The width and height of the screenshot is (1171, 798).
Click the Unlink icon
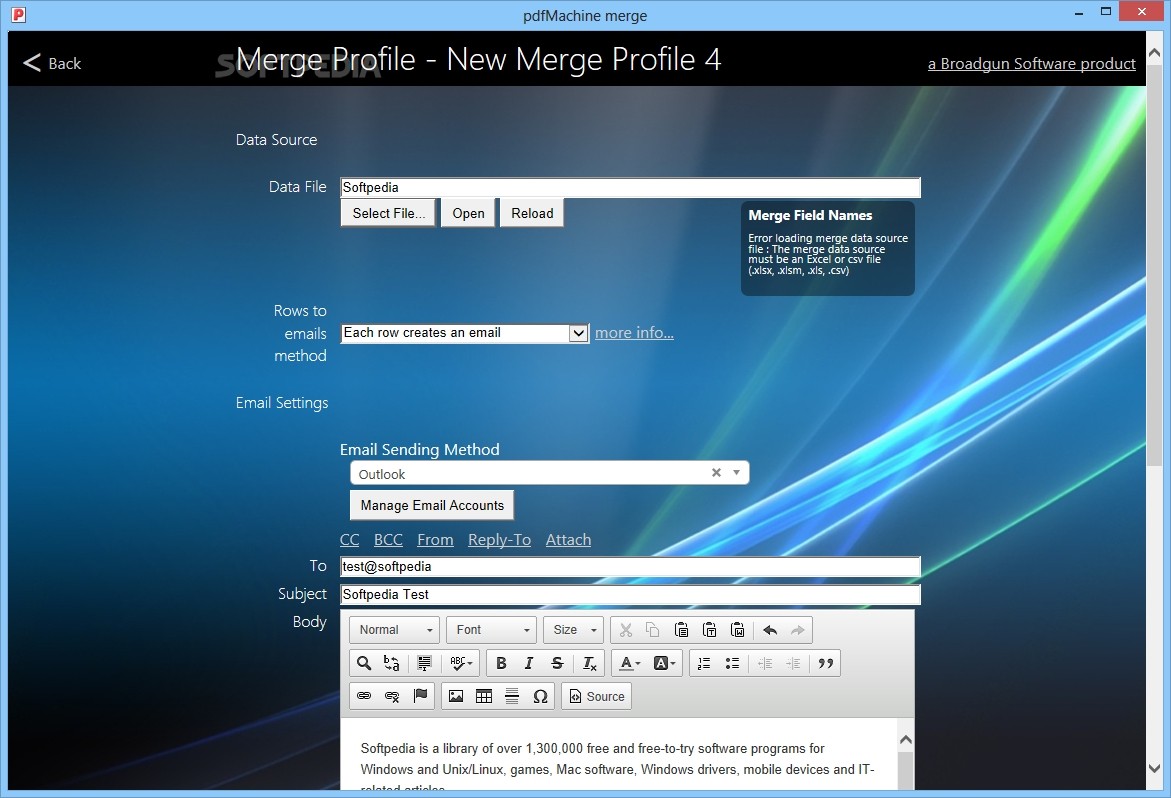click(392, 696)
